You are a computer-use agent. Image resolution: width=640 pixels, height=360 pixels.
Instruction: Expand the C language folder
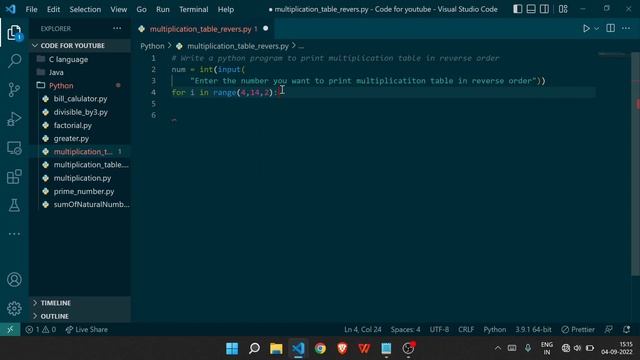[80, 59]
